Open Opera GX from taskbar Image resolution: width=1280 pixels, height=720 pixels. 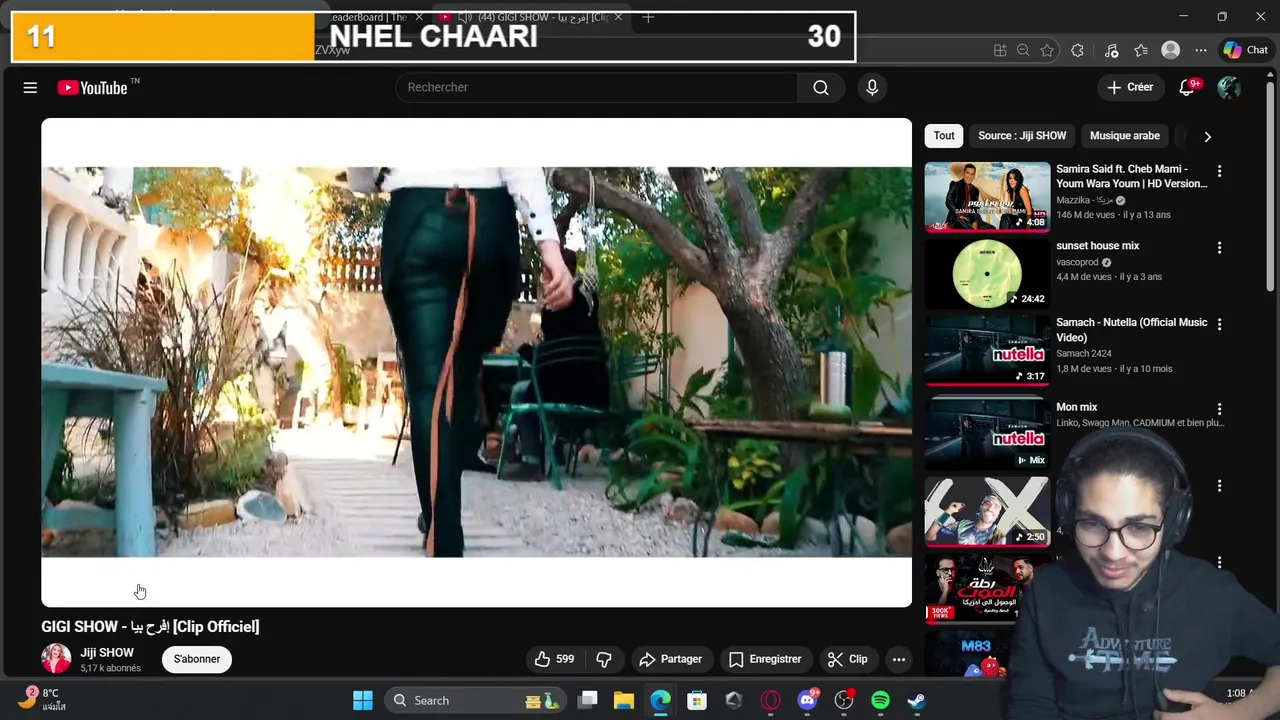click(770, 701)
